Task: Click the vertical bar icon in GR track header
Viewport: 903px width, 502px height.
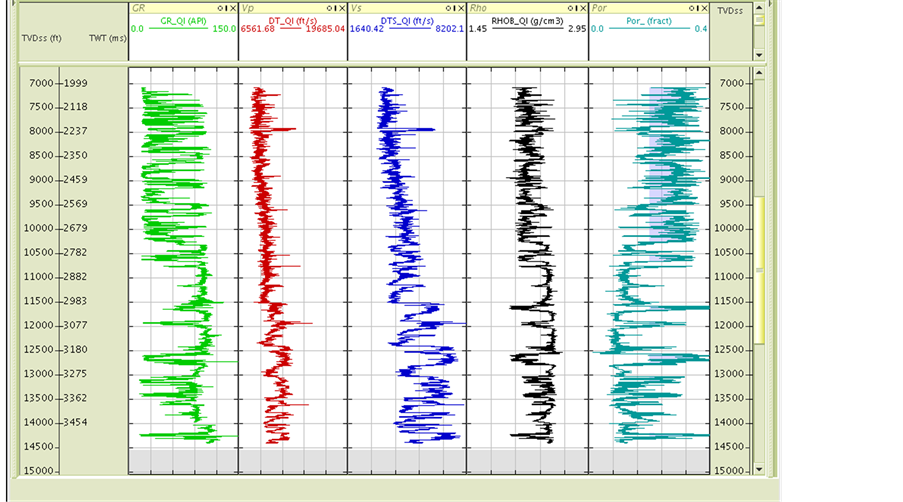Action: pyautogui.click(x=226, y=7)
